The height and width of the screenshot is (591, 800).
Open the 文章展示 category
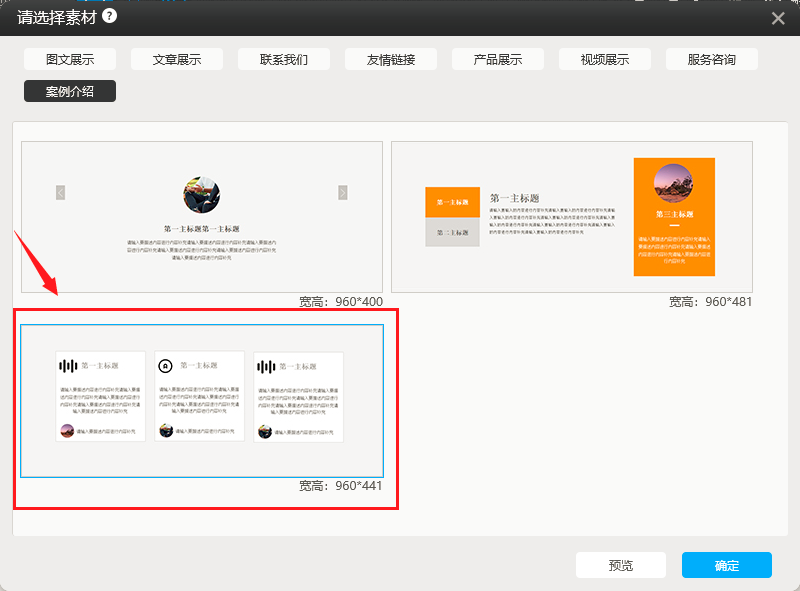coord(177,59)
